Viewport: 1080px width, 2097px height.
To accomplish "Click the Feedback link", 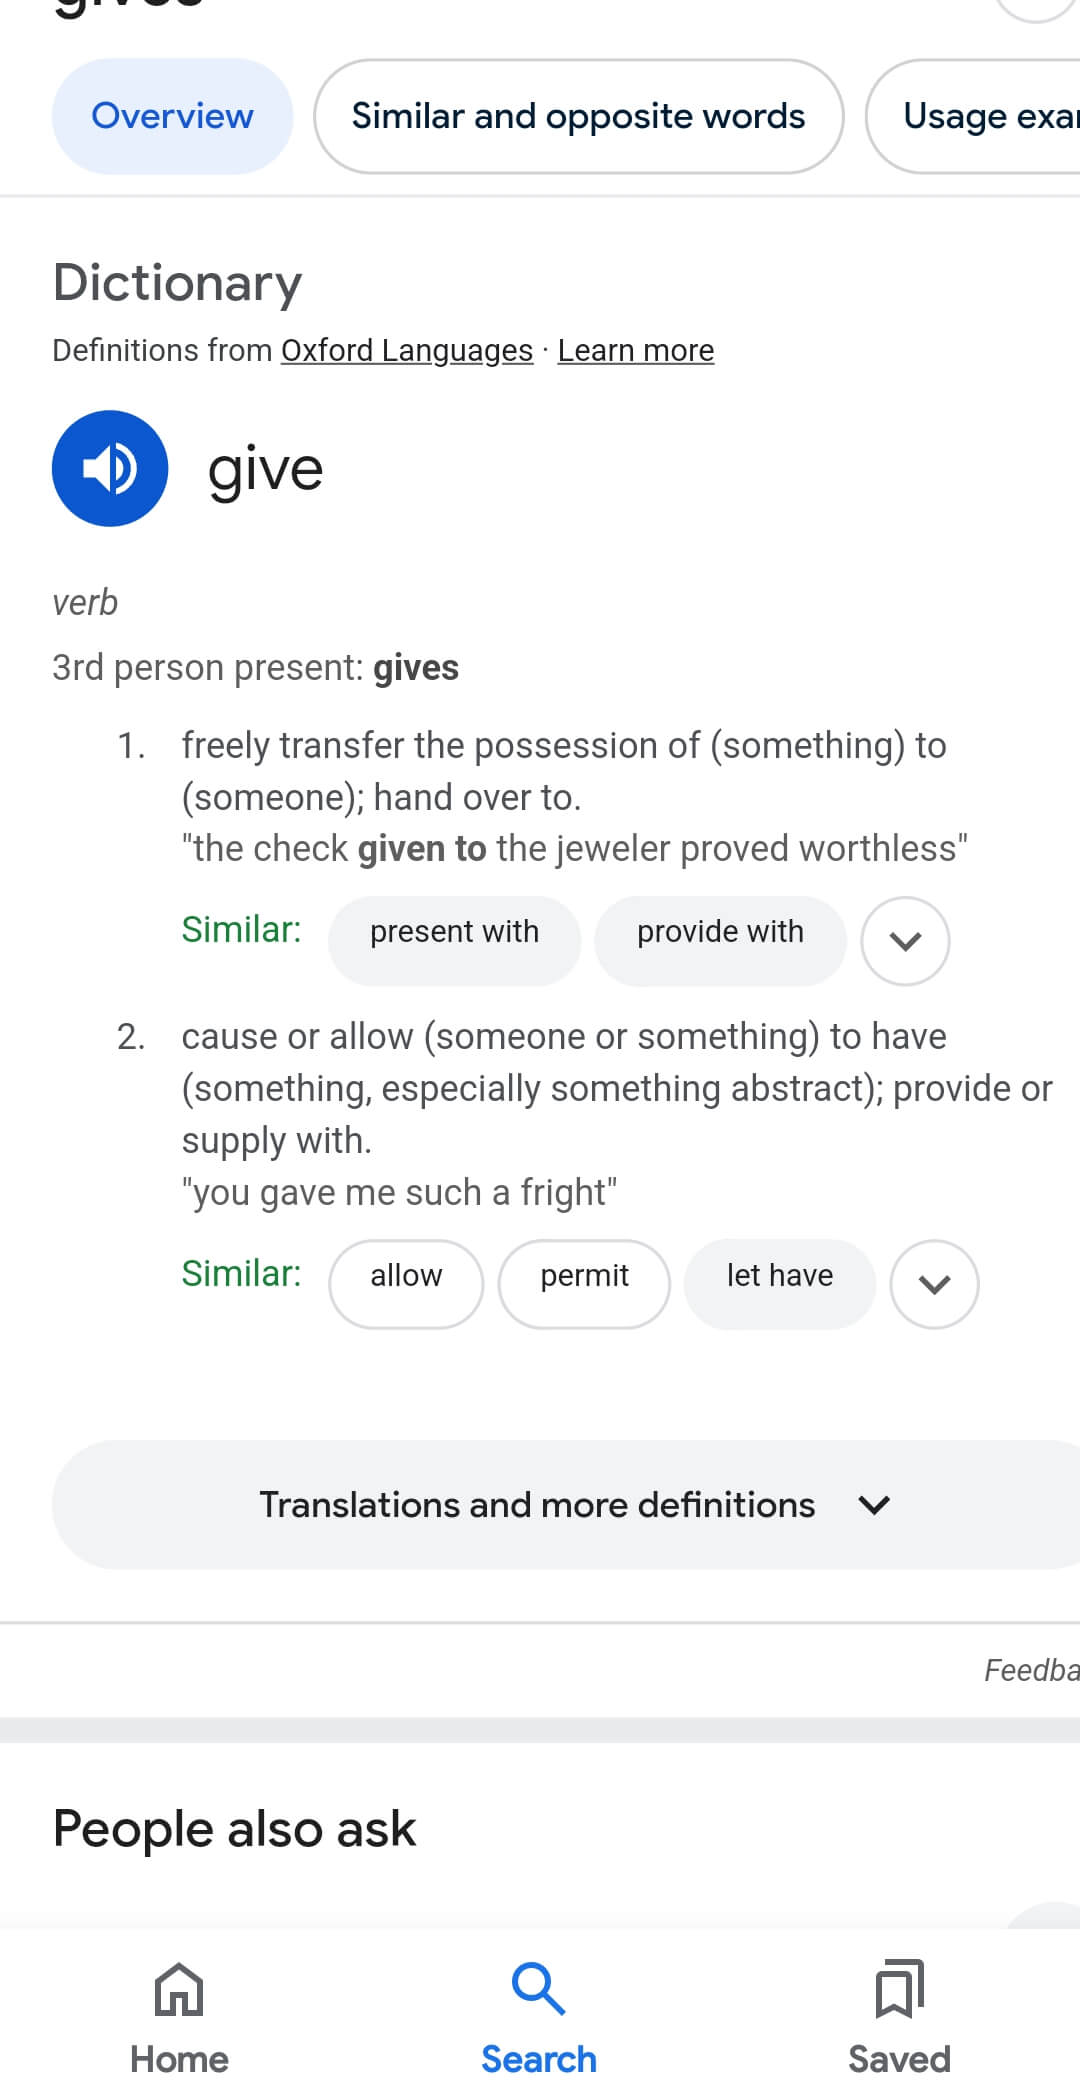I will [x=1030, y=1670].
